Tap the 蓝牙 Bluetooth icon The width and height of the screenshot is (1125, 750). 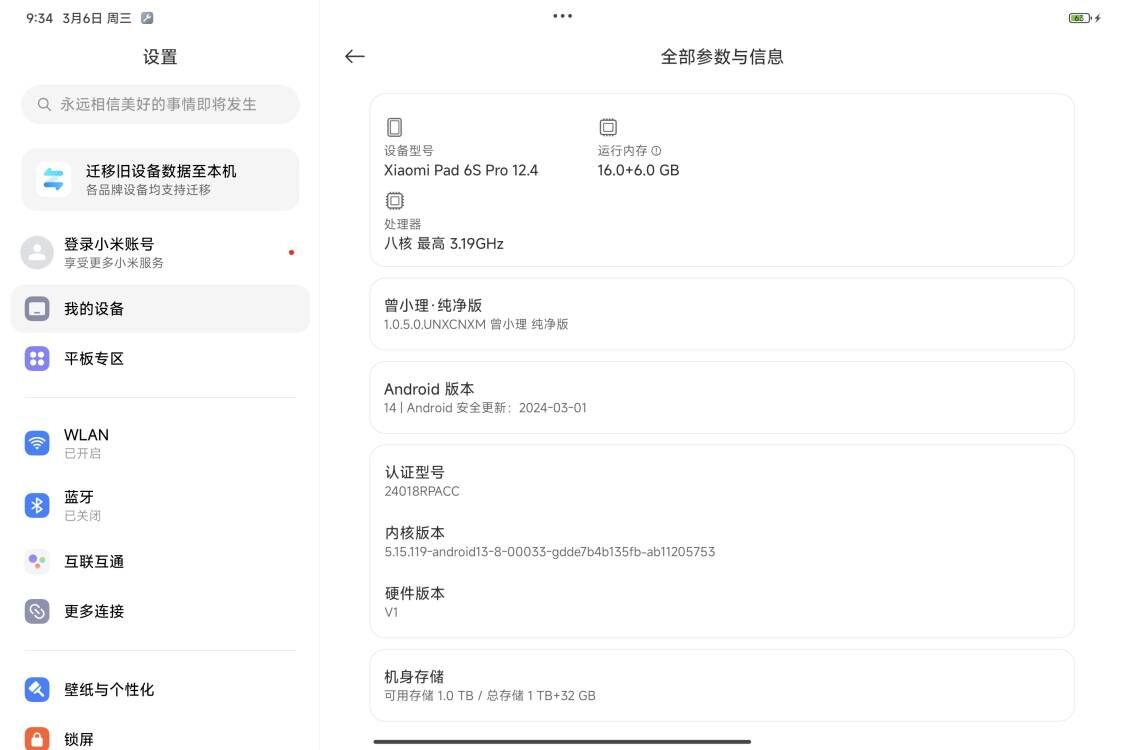point(37,505)
